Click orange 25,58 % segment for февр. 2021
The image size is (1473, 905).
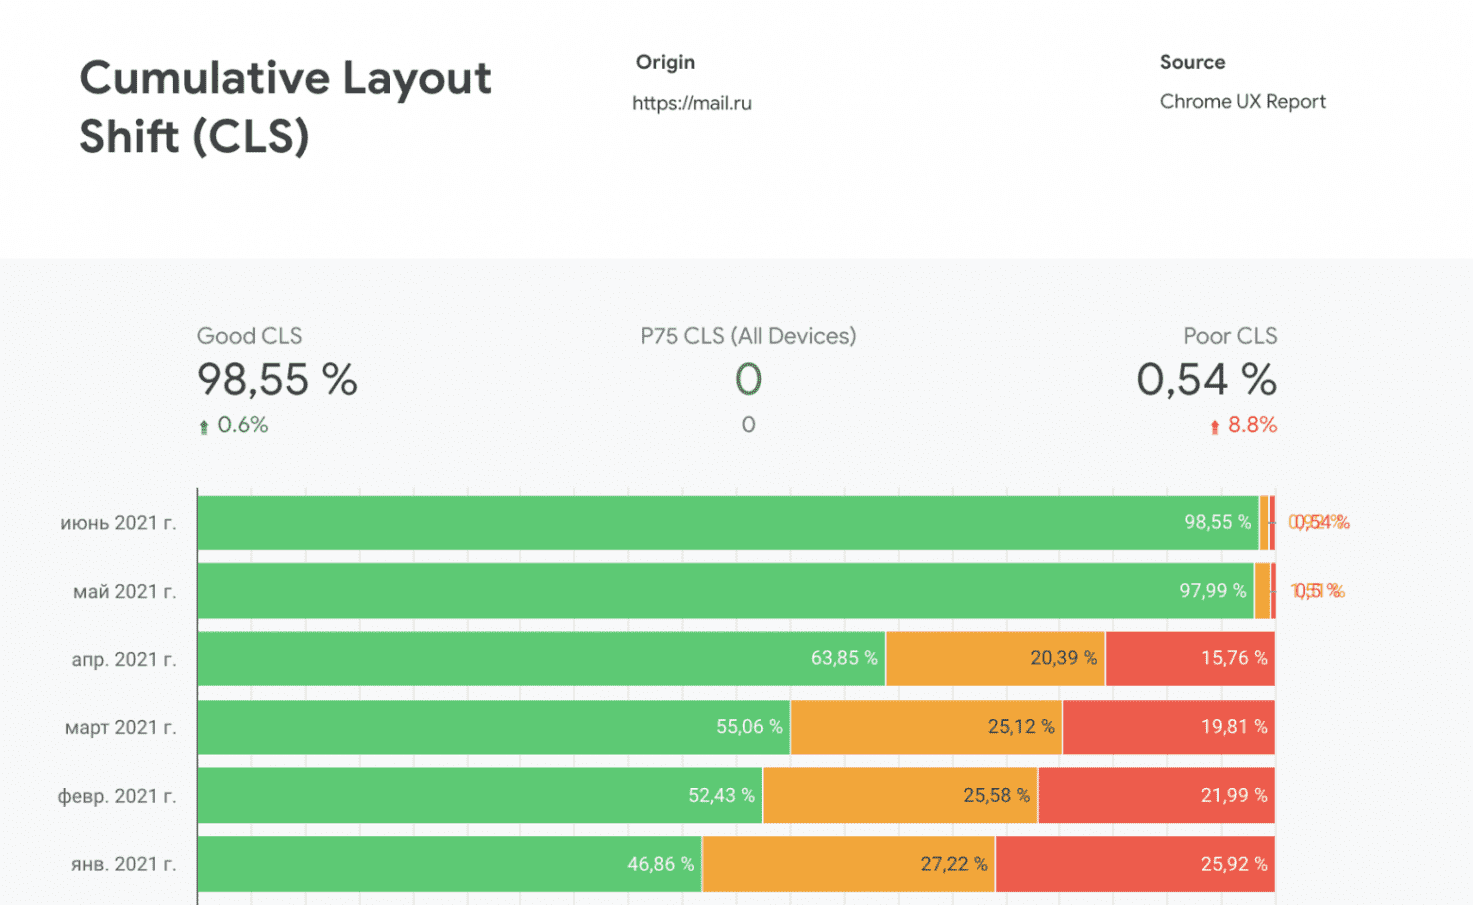pyautogui.click(x=900, y=796)
